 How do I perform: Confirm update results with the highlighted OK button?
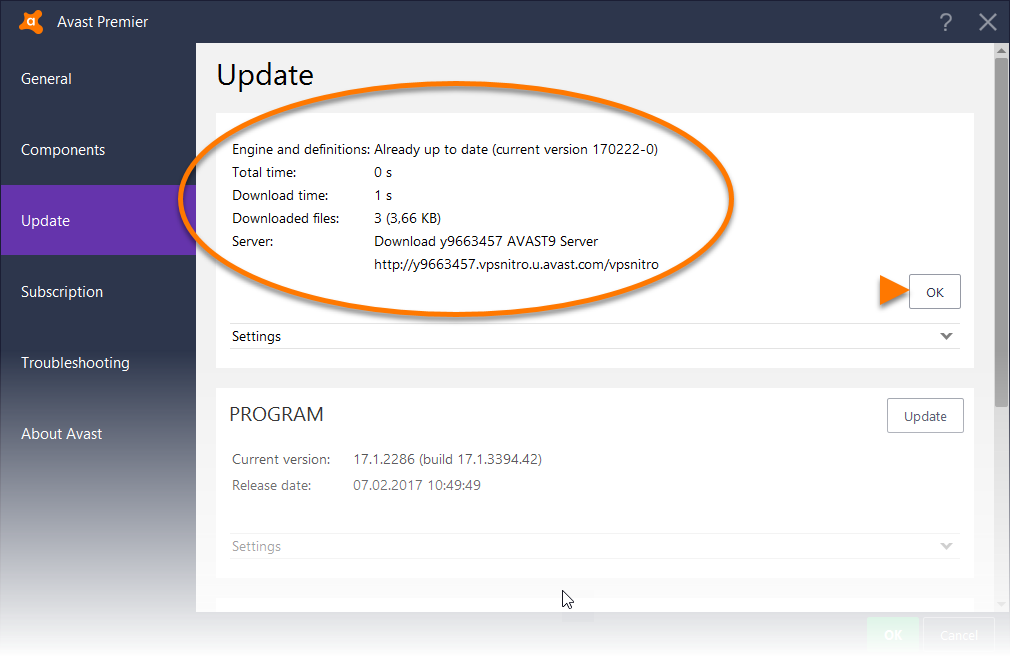coord(934,291)
